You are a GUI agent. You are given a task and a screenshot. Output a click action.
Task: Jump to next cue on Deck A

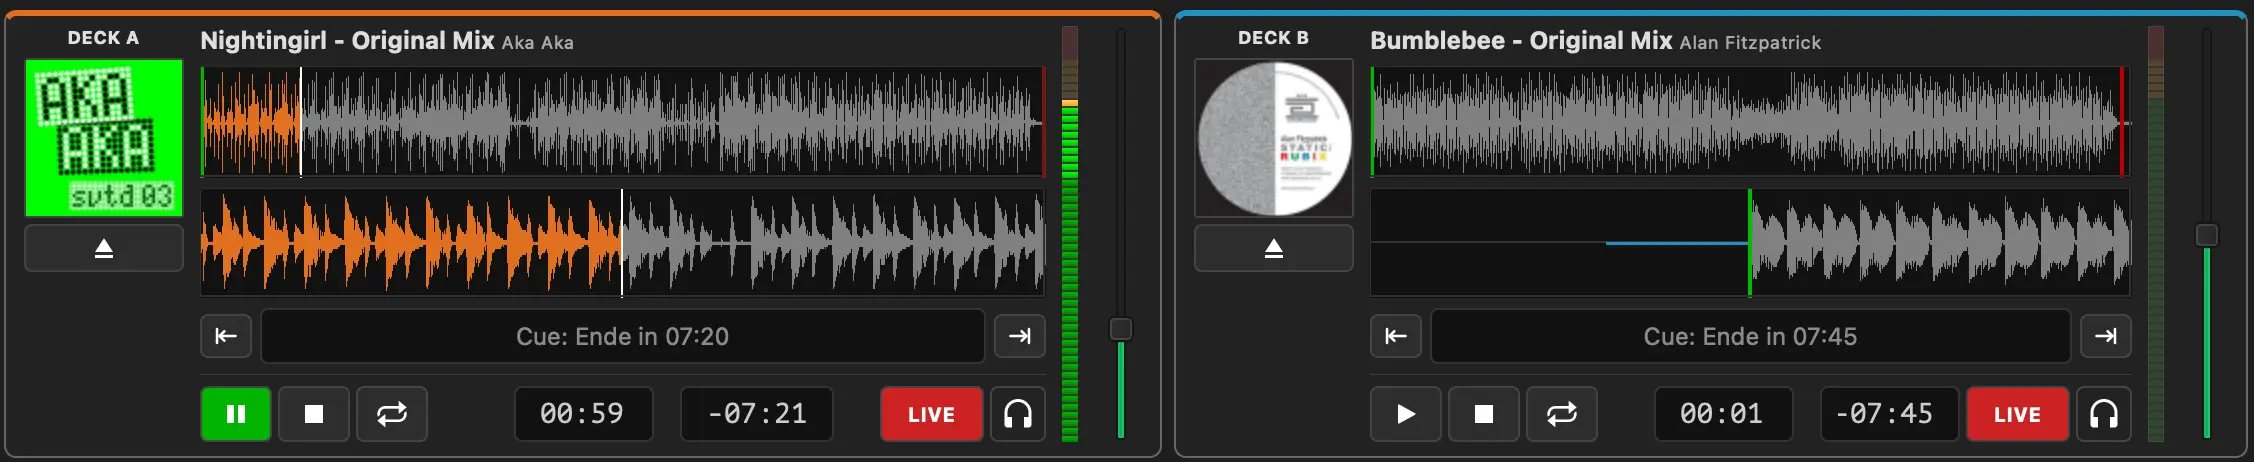[x=1020, y=336]
